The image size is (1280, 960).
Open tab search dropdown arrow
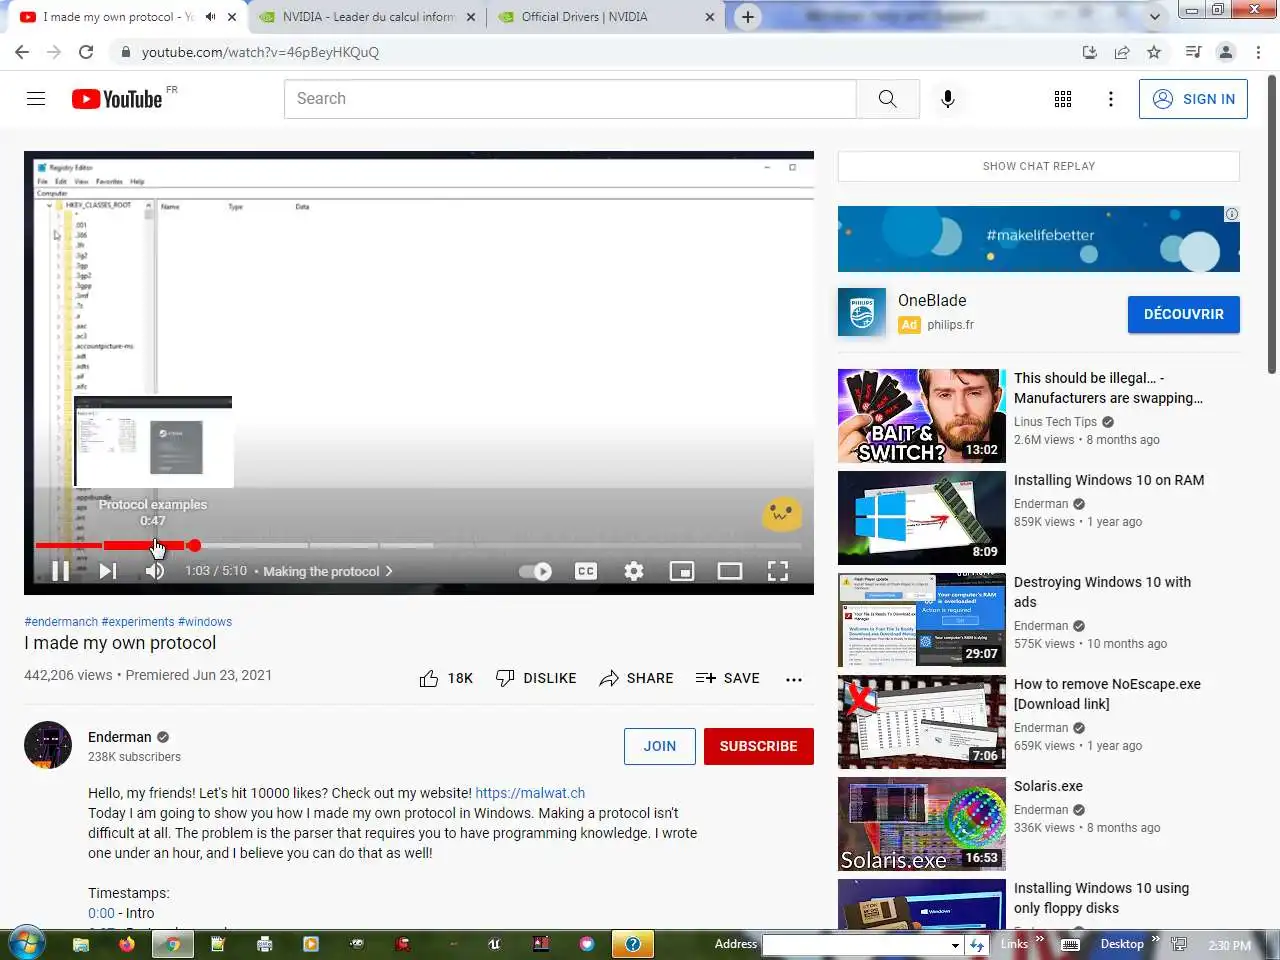pos(1155,17)
